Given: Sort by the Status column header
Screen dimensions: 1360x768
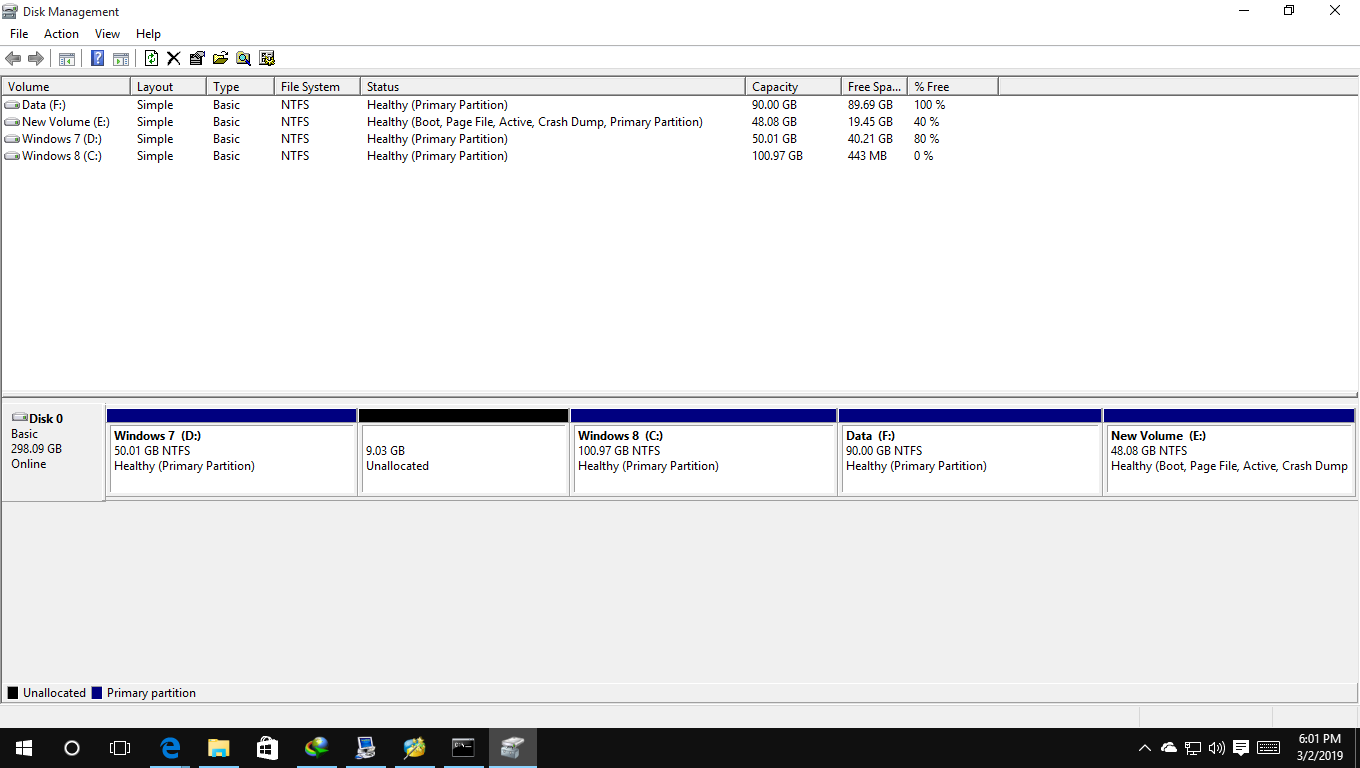Looking at the screenshot, I should tap(553, 87).
